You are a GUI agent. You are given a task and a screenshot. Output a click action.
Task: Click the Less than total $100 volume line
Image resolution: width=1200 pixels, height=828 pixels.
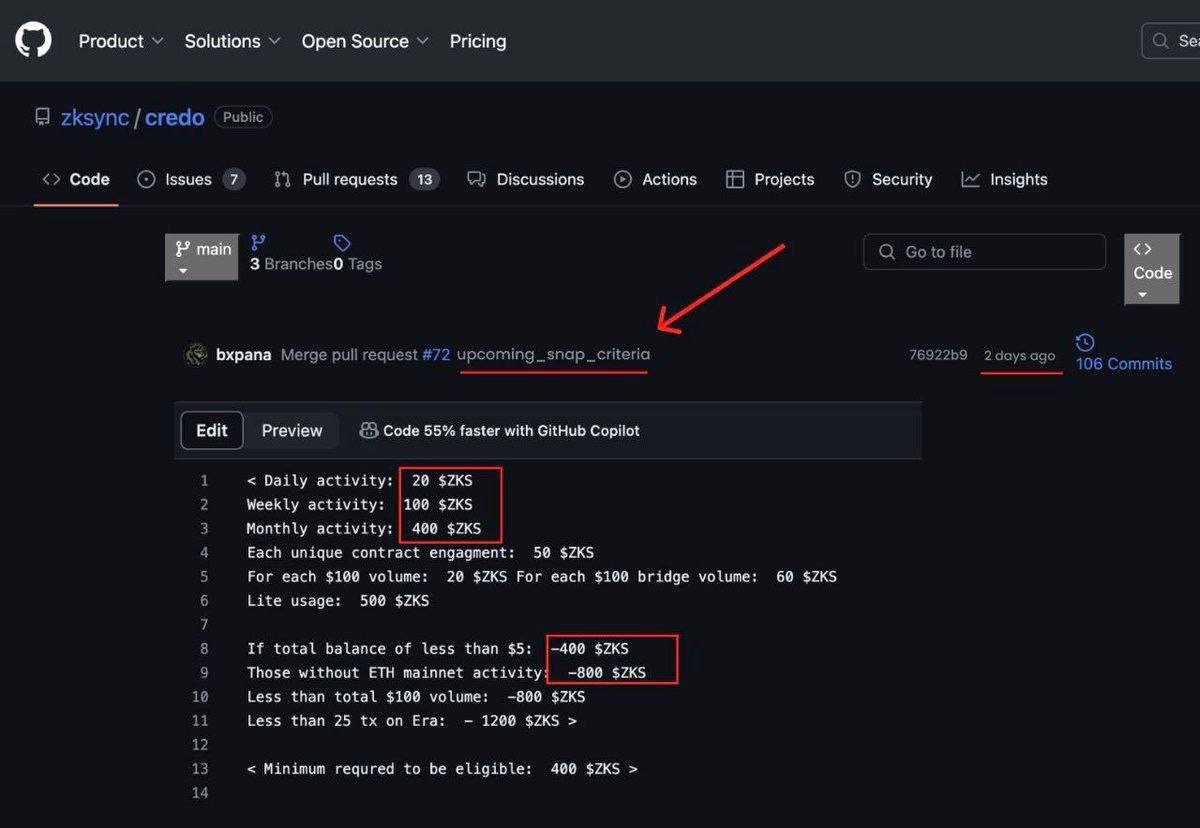point(416,697)
